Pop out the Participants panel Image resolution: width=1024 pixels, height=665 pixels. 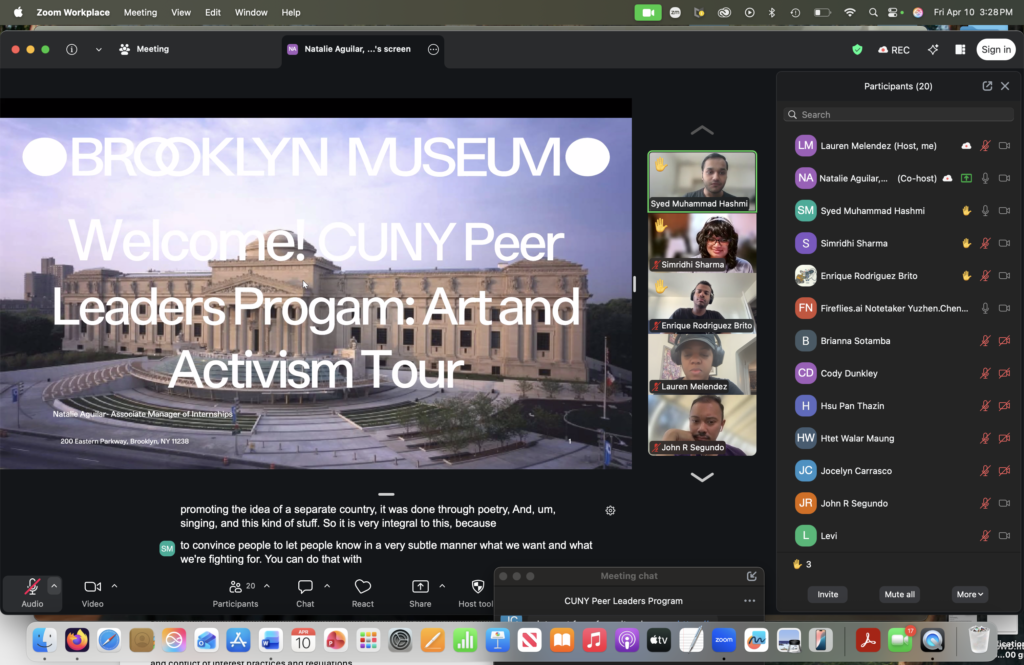[x=987, y=86]
